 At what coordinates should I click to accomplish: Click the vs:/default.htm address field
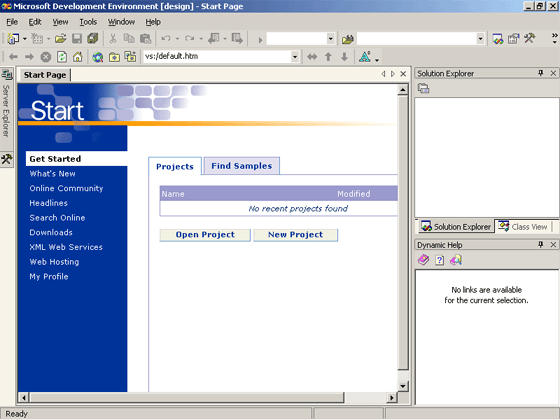point(217,56)
